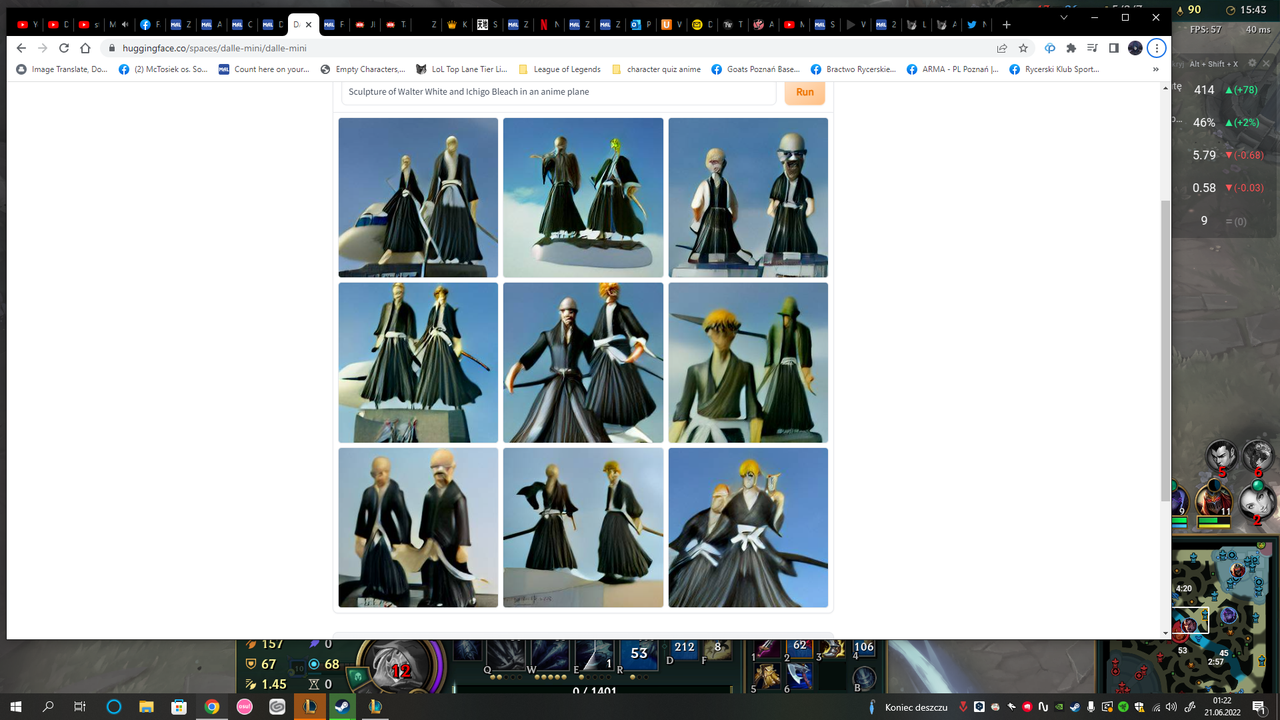The height and width of the screenshot is (720, 1280).
Task: Open File Explorer from the taskbar
Action: pyautogui.click(x=146, y=706)
